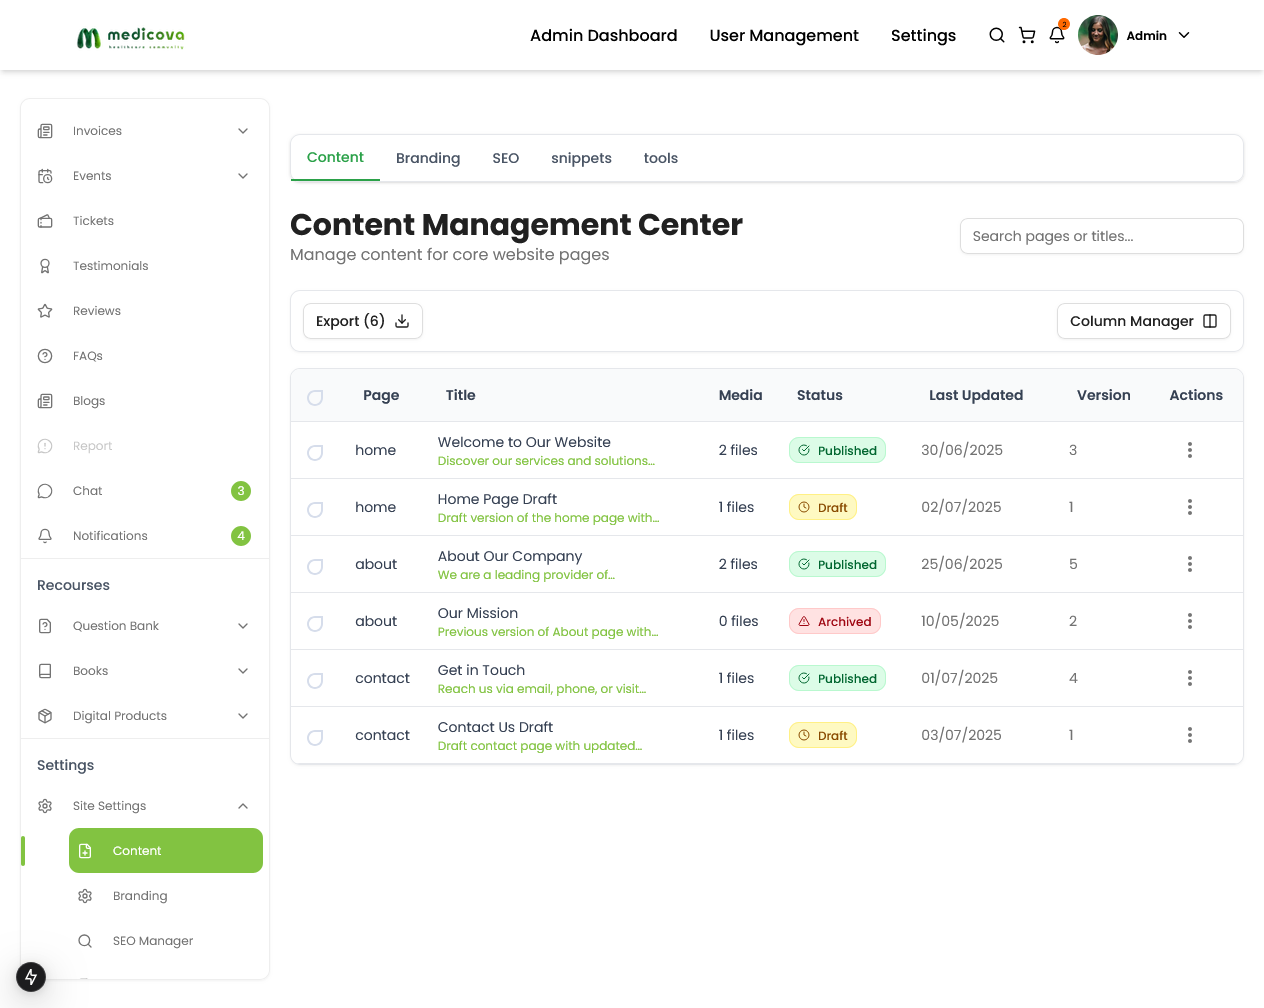Click the sidebar Notifications bell icon
Image resolution: width=1264 pixels, height=1008 pixels.
click(x=45, y=536)
